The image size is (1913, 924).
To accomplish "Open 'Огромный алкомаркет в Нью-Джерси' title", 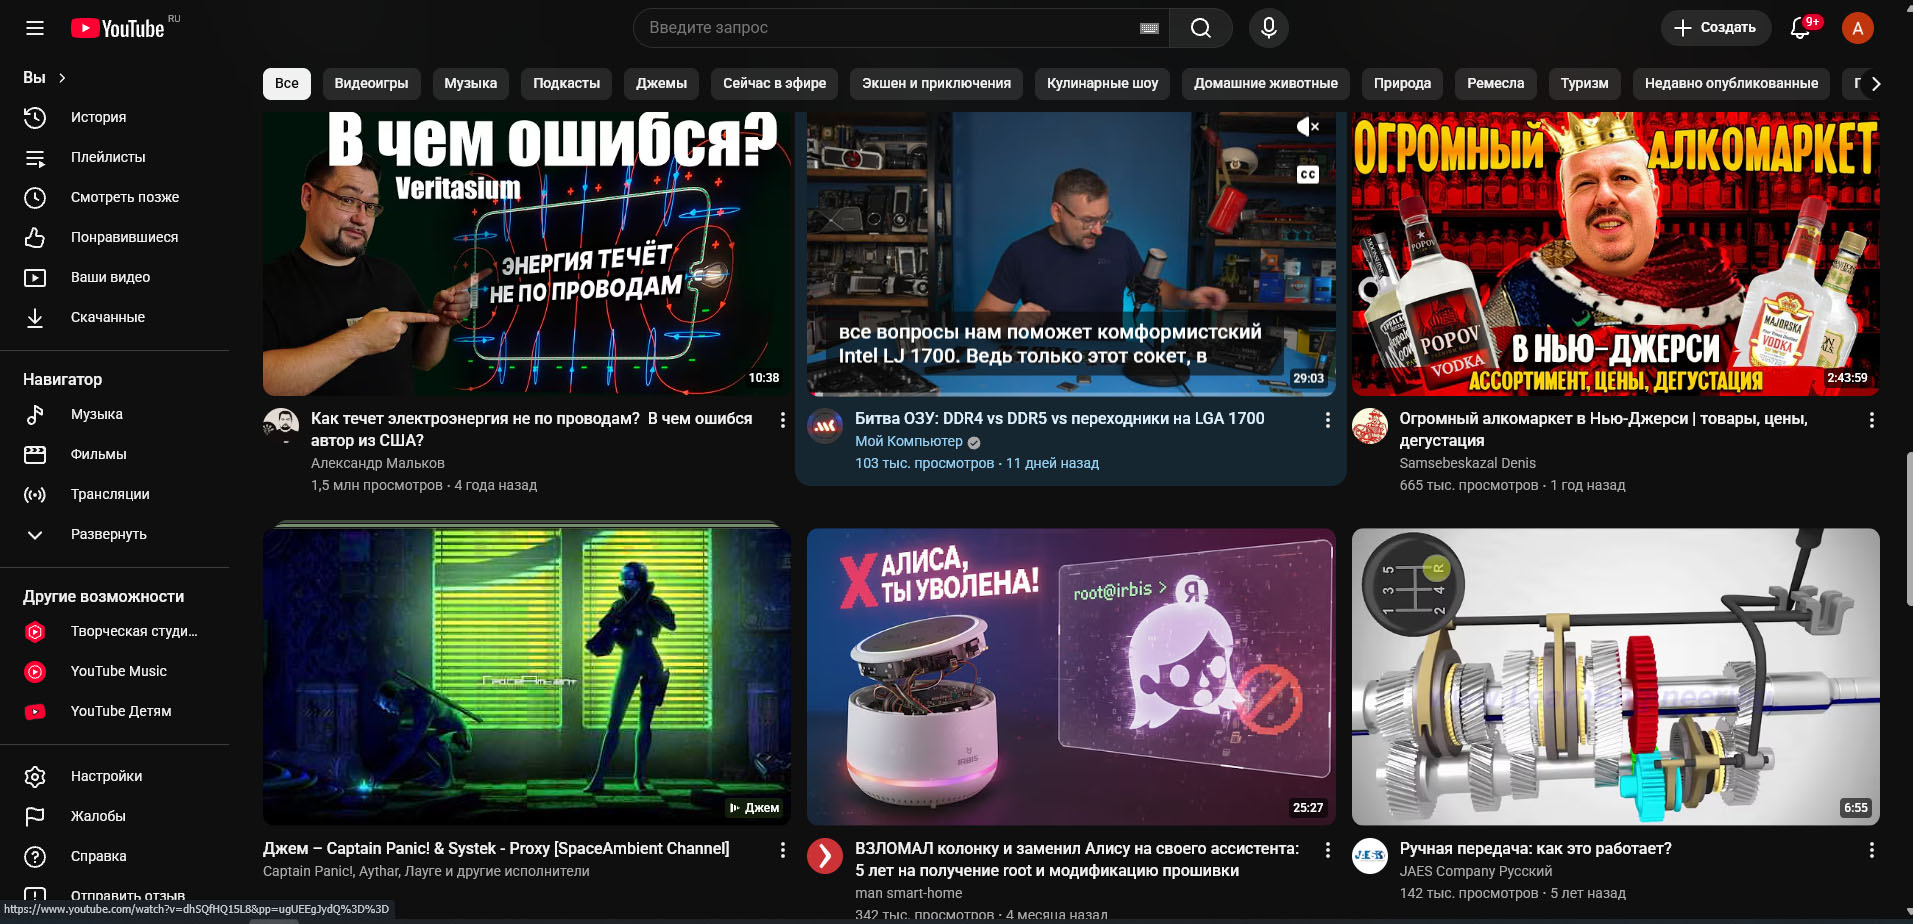I will pos(1603,429).
